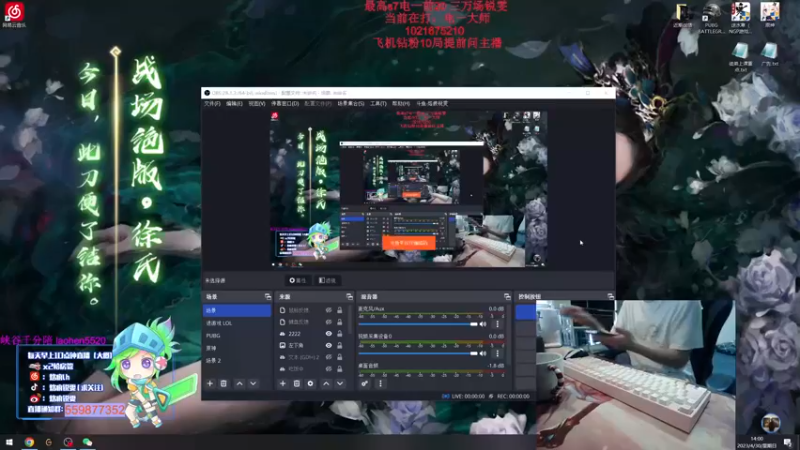Mute the 麦克风/Aux audio channel
Viewport: 800px width, 450px height.
[483, 324]
